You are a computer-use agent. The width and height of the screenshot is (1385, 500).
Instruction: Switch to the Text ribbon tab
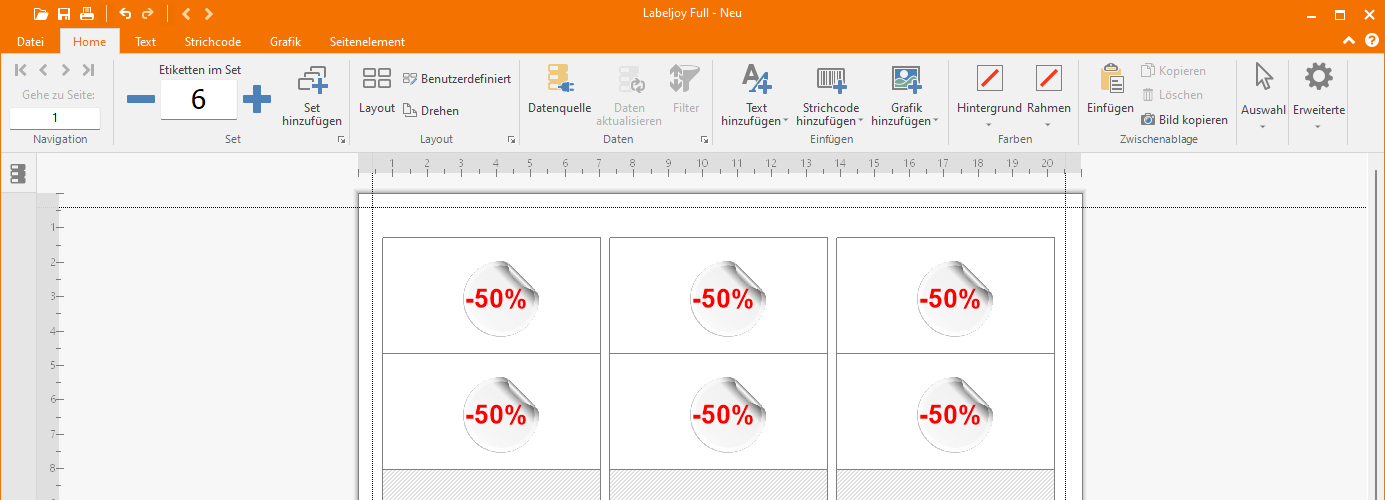click(x=146, y=42)
